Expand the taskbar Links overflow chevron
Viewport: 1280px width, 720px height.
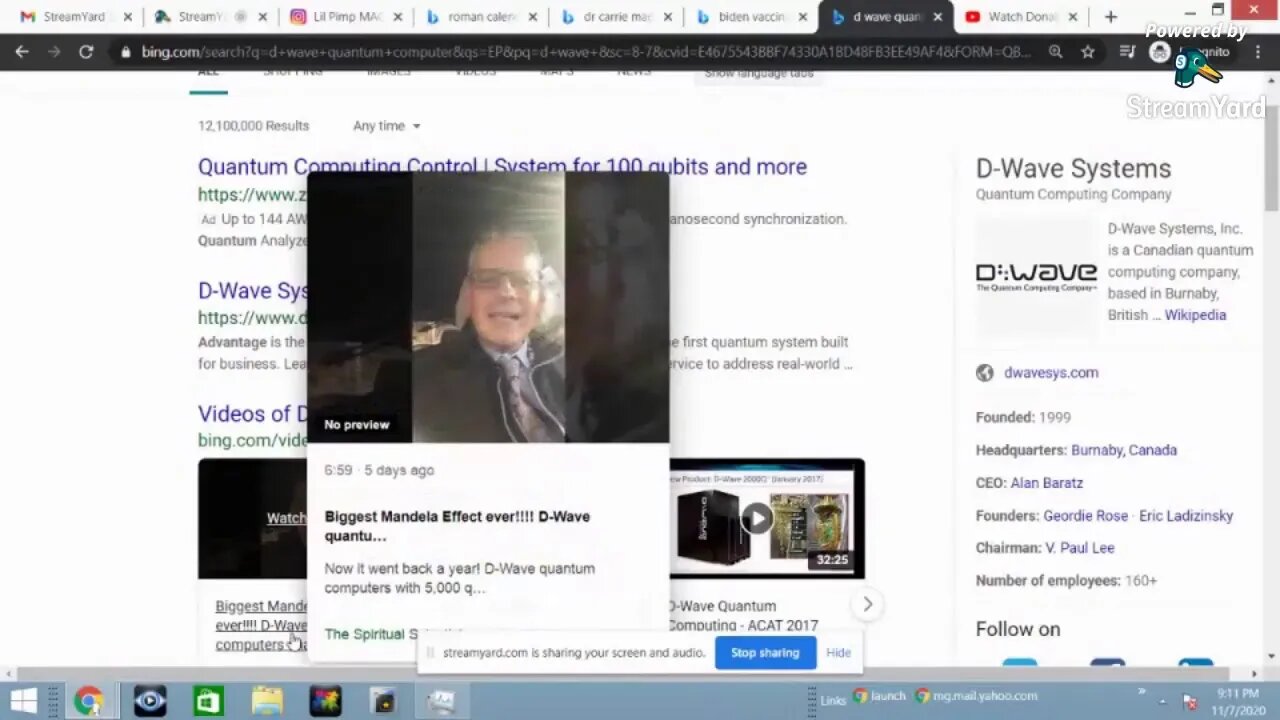coord(1142,693)
